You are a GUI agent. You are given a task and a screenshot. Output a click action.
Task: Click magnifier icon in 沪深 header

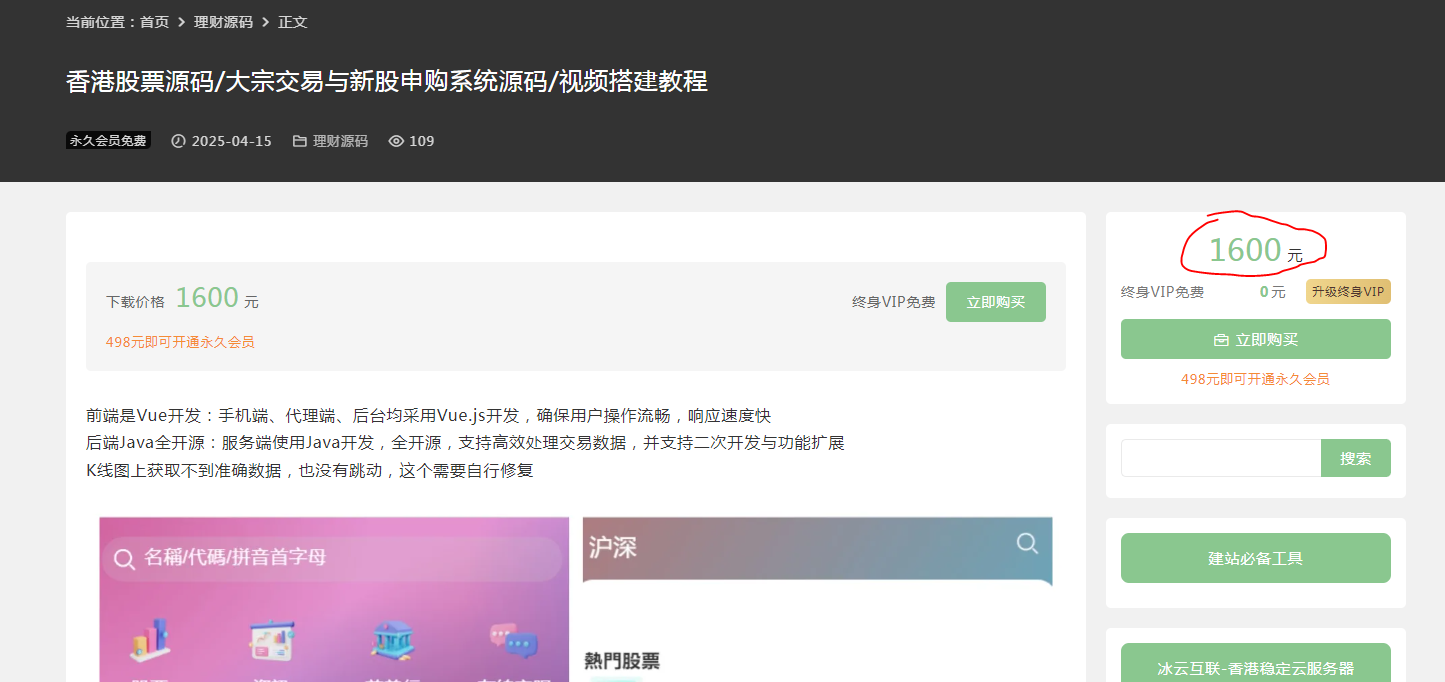click(x=1027, y=543)
